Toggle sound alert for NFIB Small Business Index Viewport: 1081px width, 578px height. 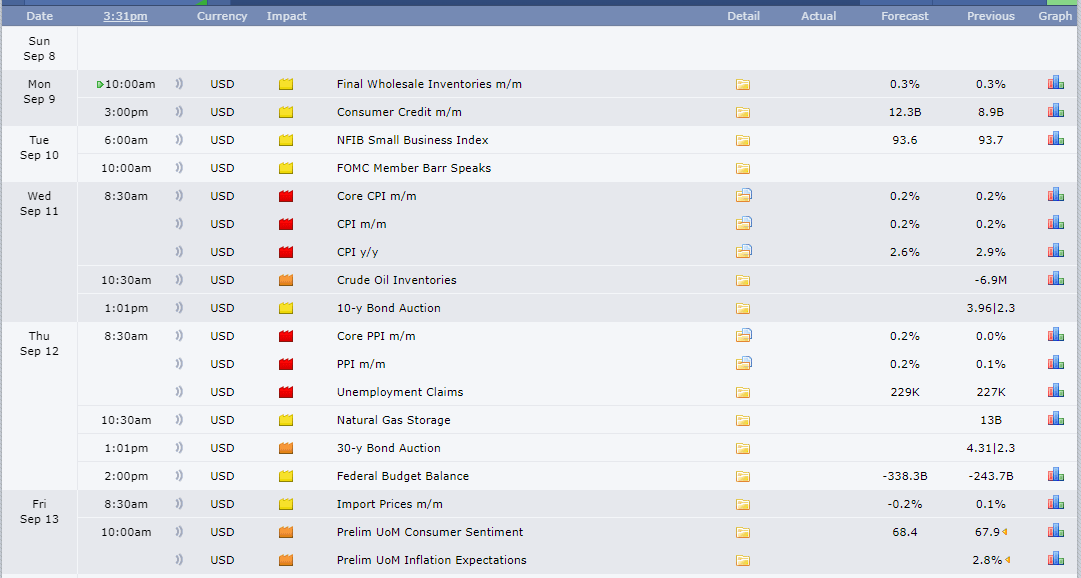tap(179, 139)
